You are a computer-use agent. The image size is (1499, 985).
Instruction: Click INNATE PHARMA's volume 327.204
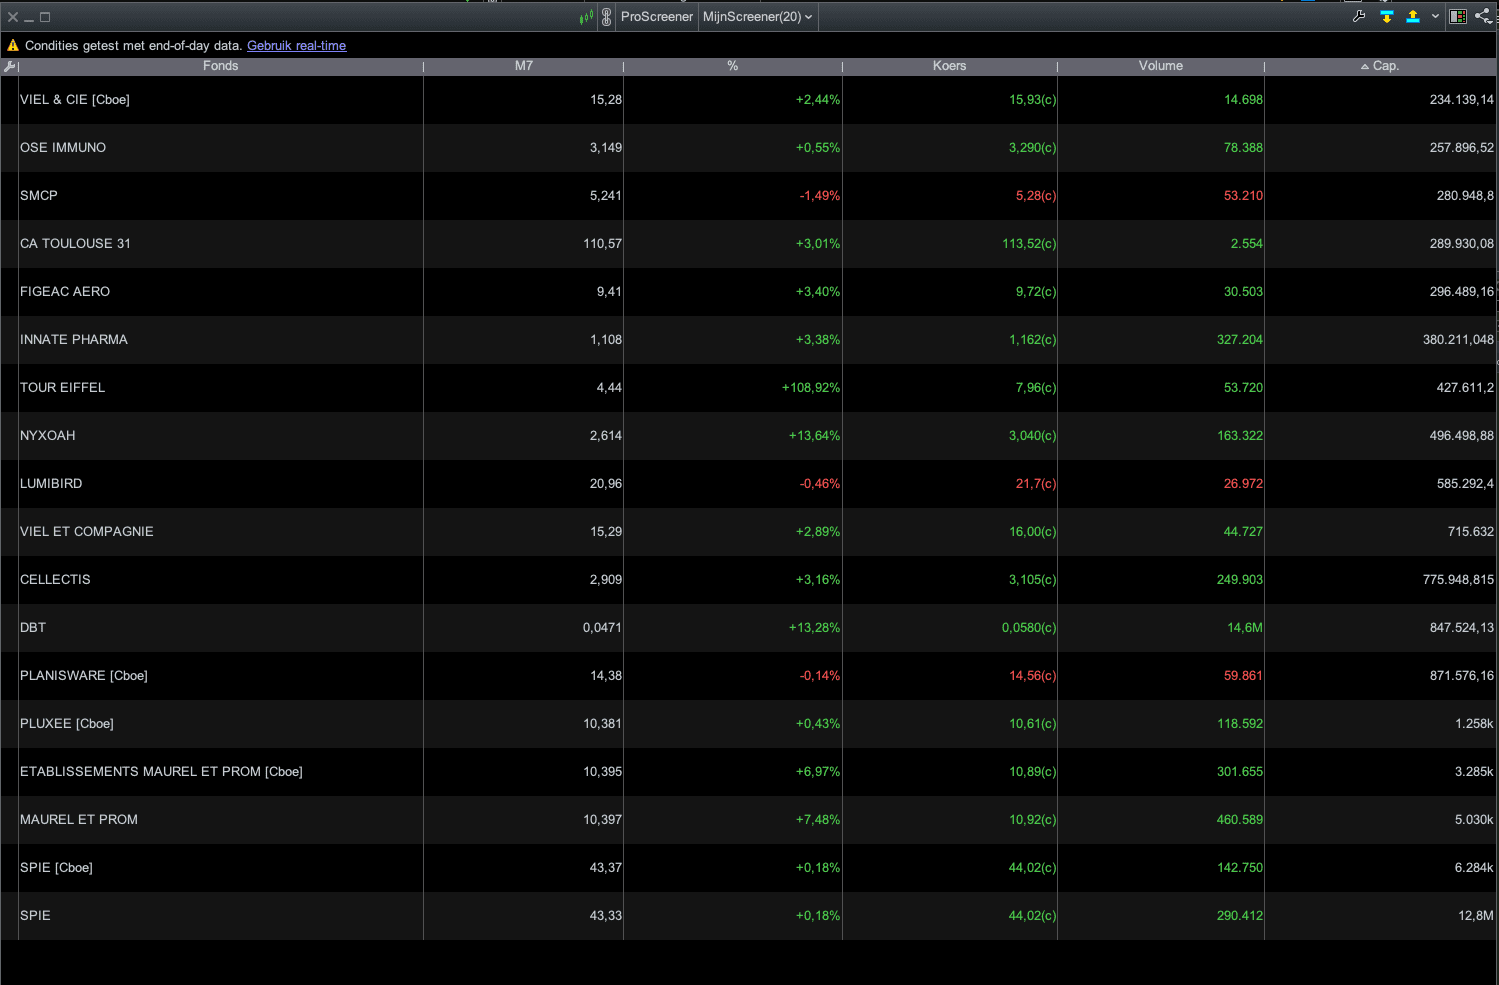tap(1240, 340)
